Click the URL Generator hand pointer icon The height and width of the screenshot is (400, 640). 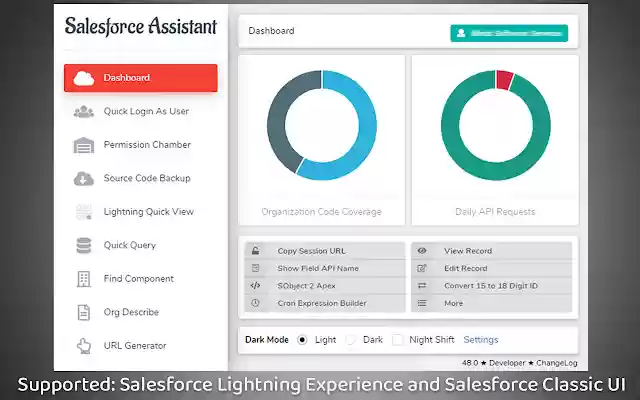click(84, 346)
